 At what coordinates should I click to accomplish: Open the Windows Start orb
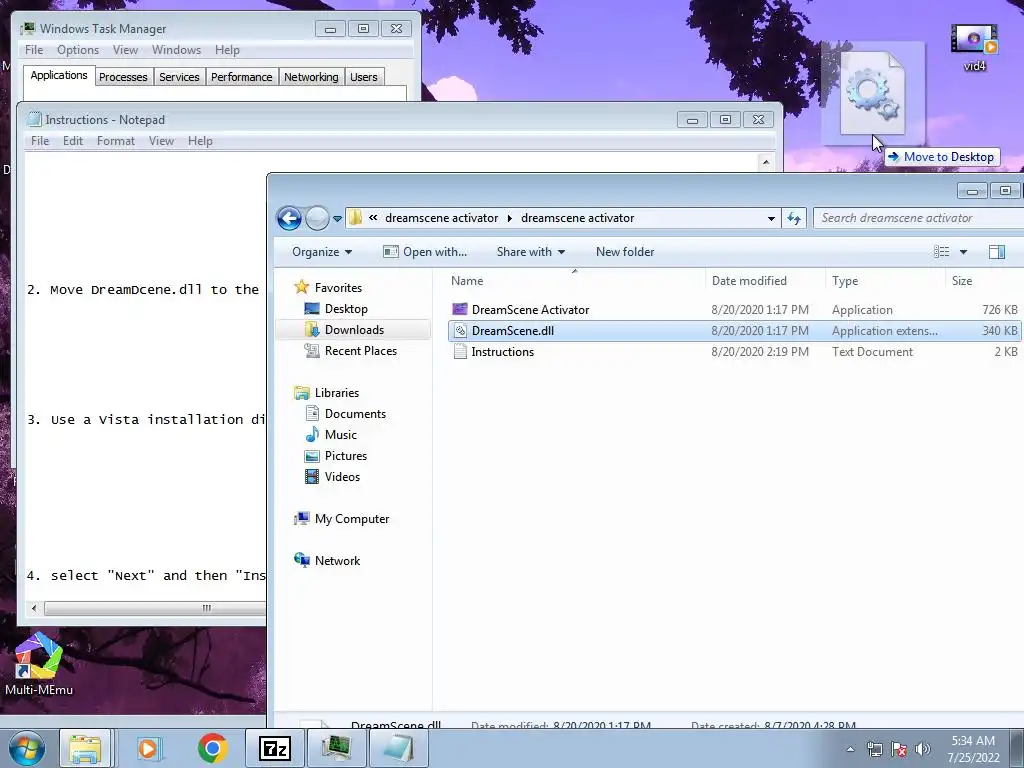27,748
